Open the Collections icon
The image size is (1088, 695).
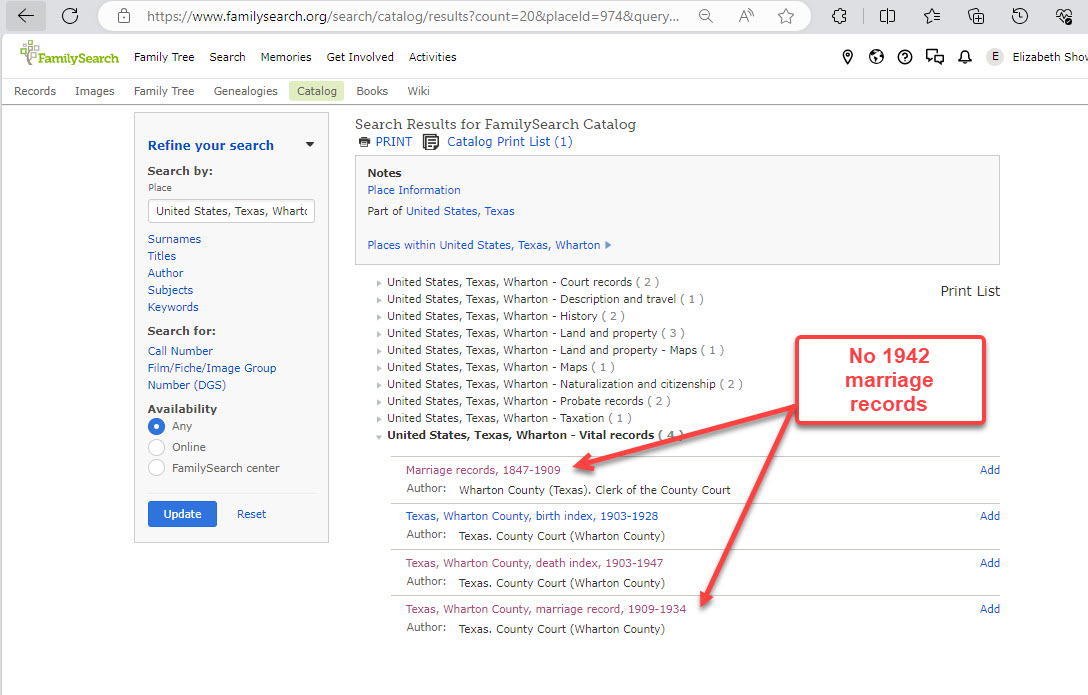(976, 16)
